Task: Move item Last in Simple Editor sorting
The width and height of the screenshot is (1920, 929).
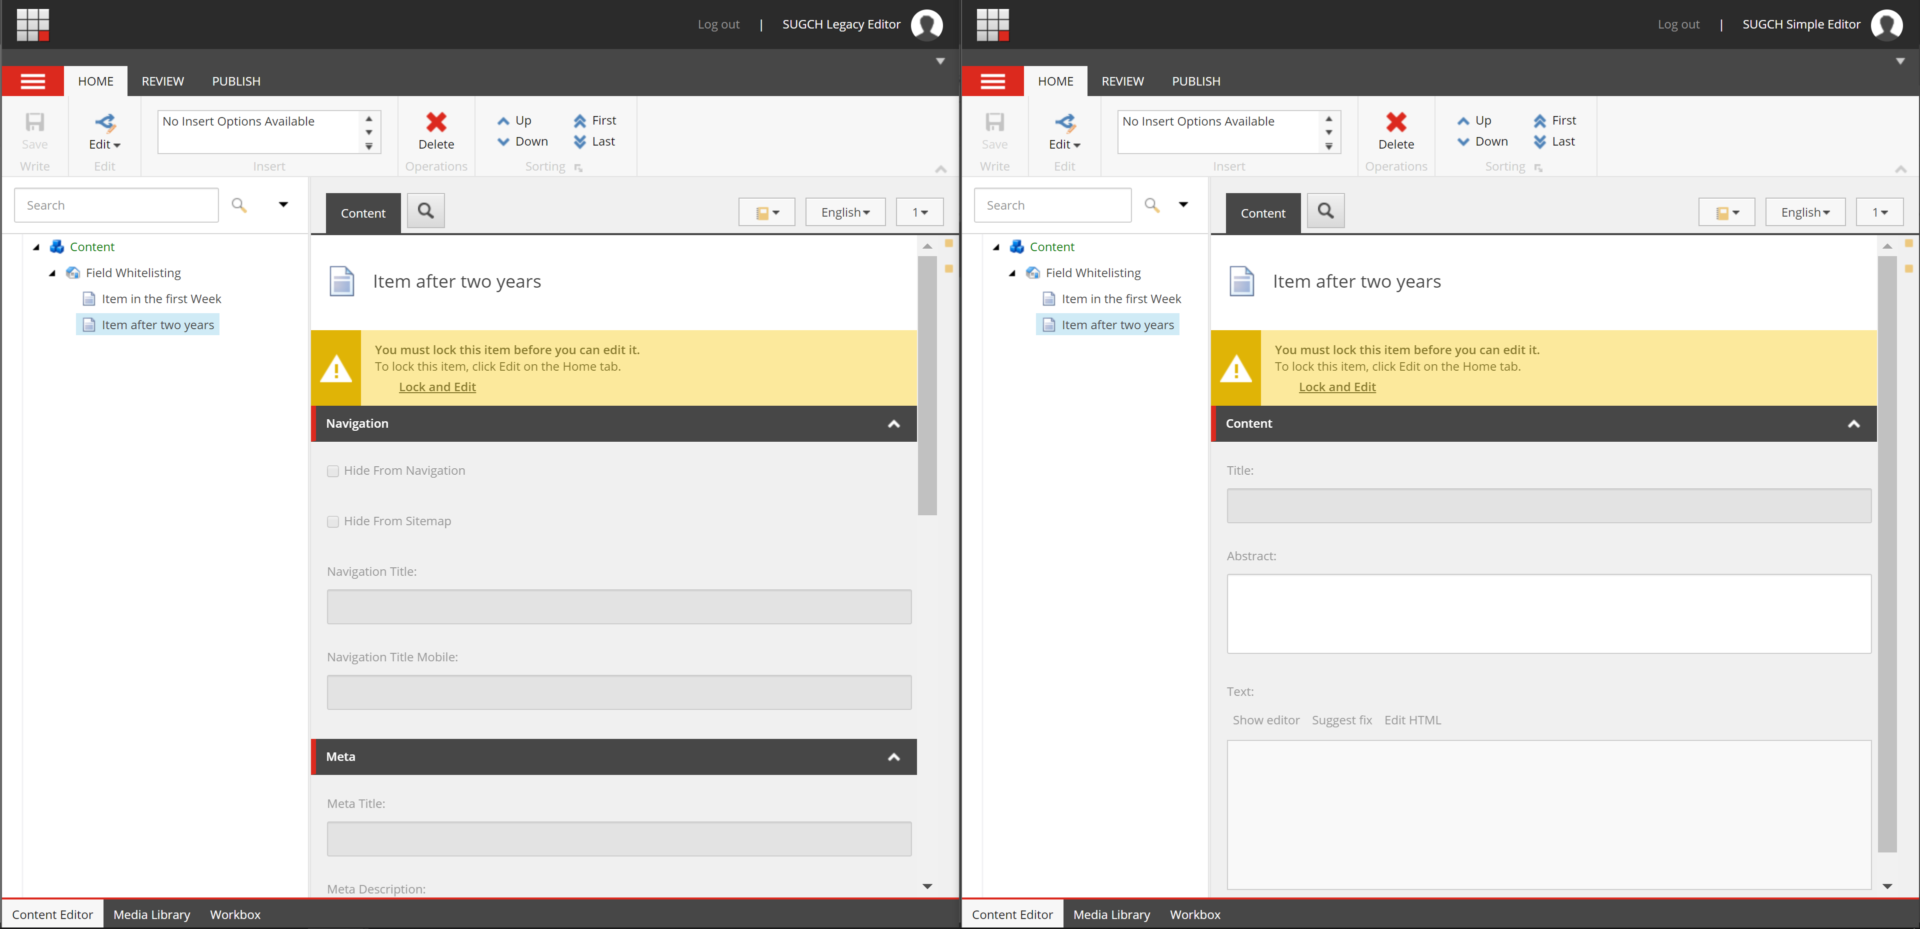Action: pyautogui.click(x=1553, y=142)
